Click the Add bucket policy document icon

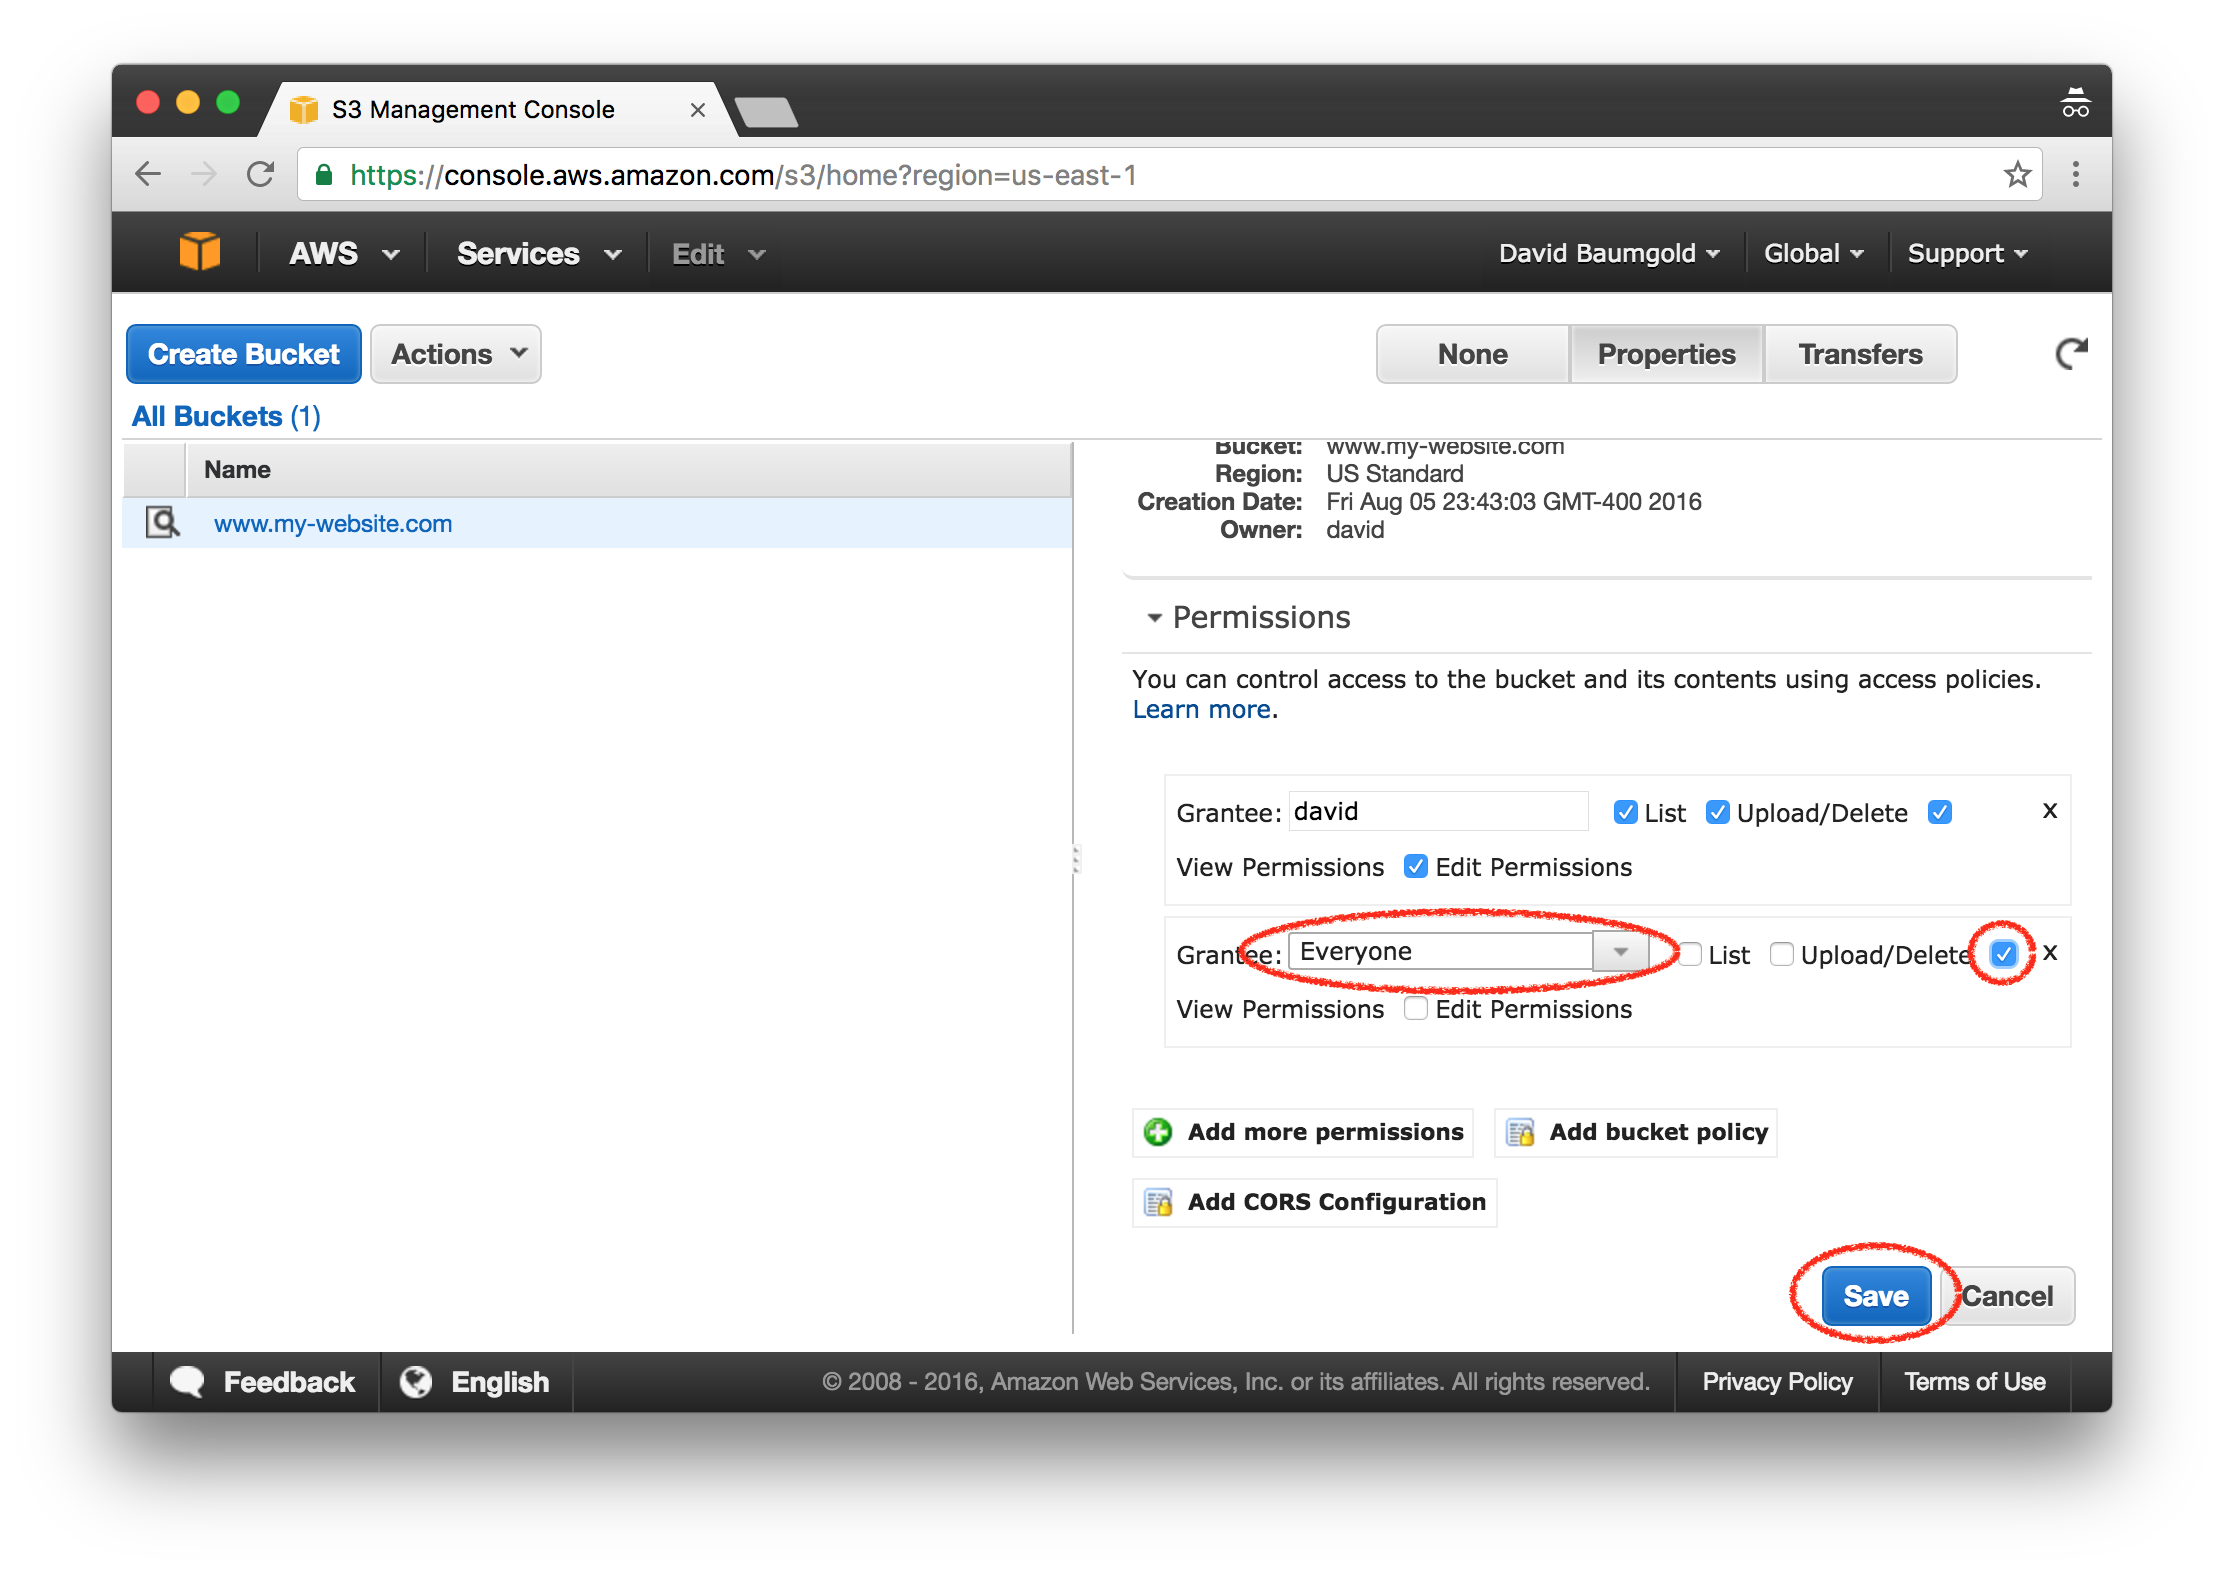[1520, 1132]
